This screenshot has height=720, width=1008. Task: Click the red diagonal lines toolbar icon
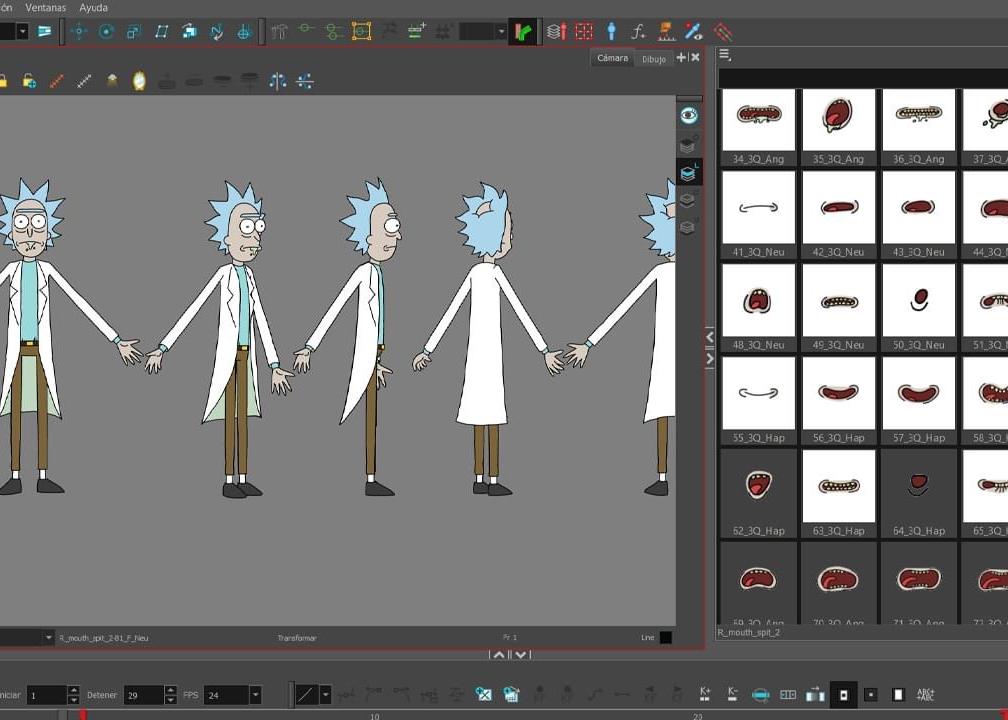coord(723,32)
